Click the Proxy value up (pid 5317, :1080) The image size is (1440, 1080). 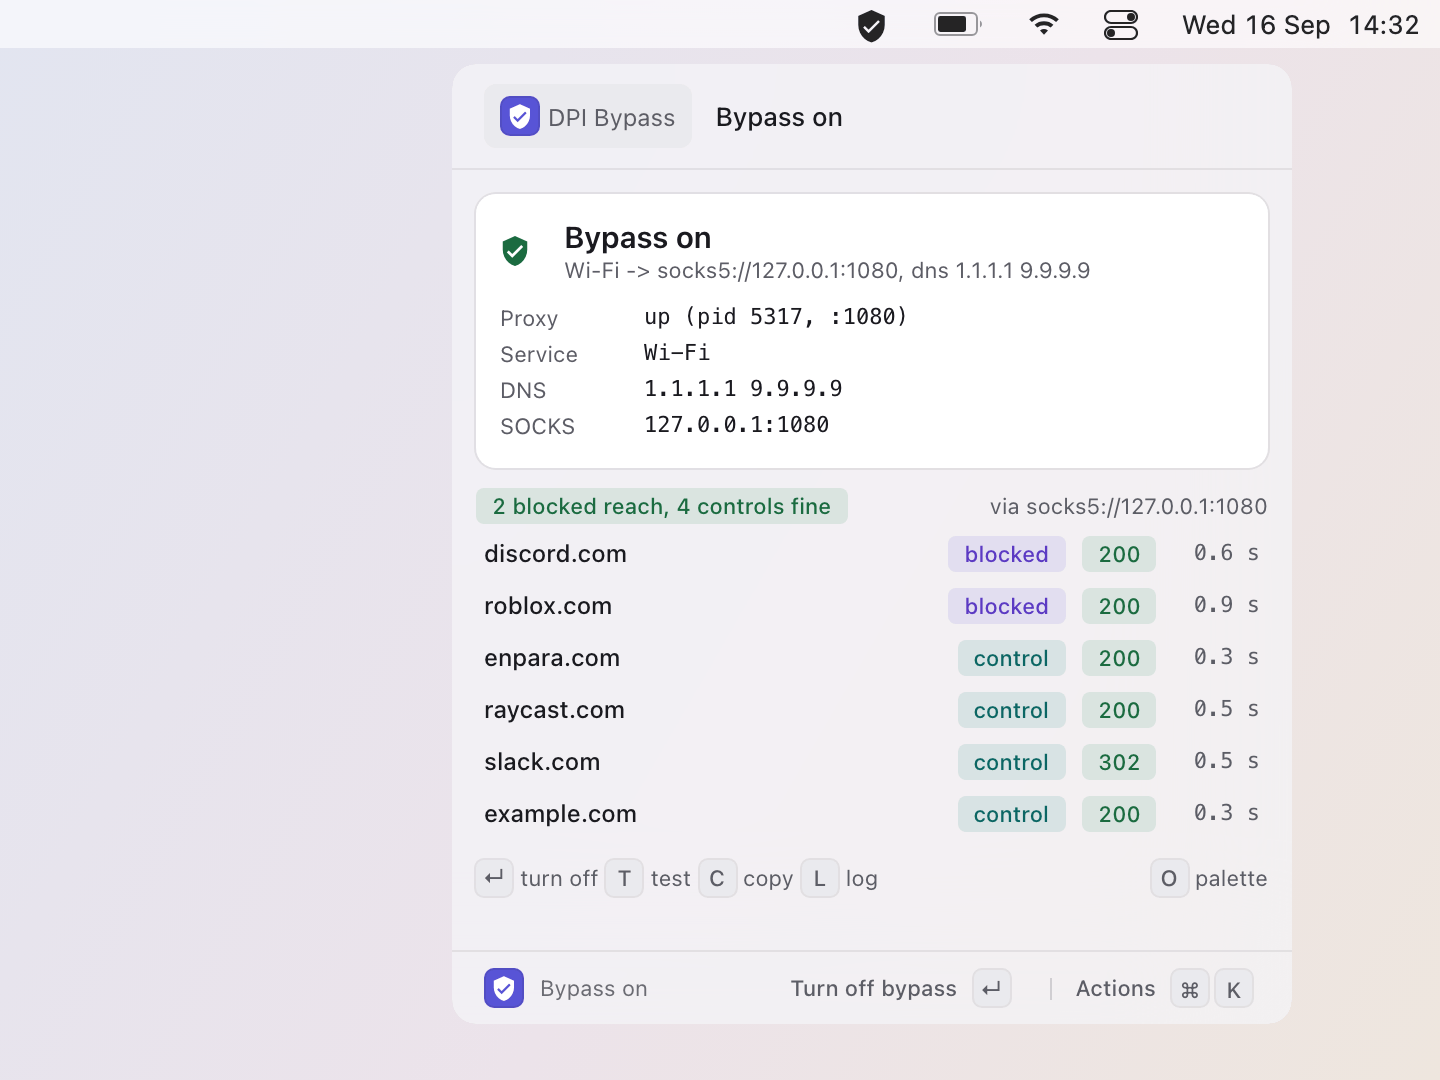(x=775, y=317)
